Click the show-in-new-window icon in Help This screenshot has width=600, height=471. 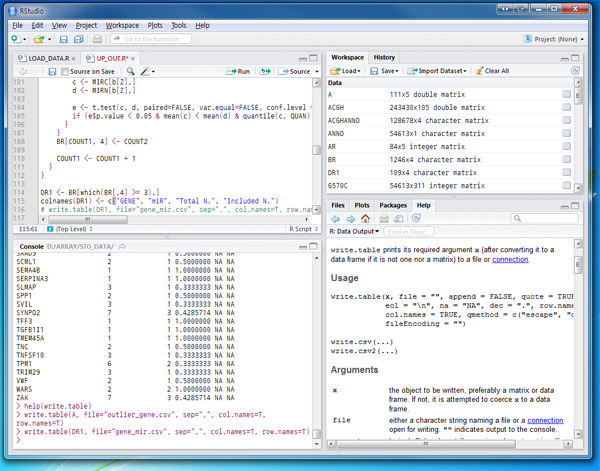coord(398,218)
